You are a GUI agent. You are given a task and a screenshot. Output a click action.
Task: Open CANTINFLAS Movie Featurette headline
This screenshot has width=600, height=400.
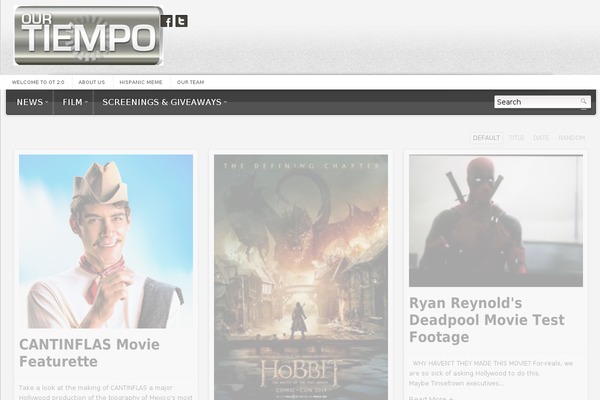pos(89,353)
